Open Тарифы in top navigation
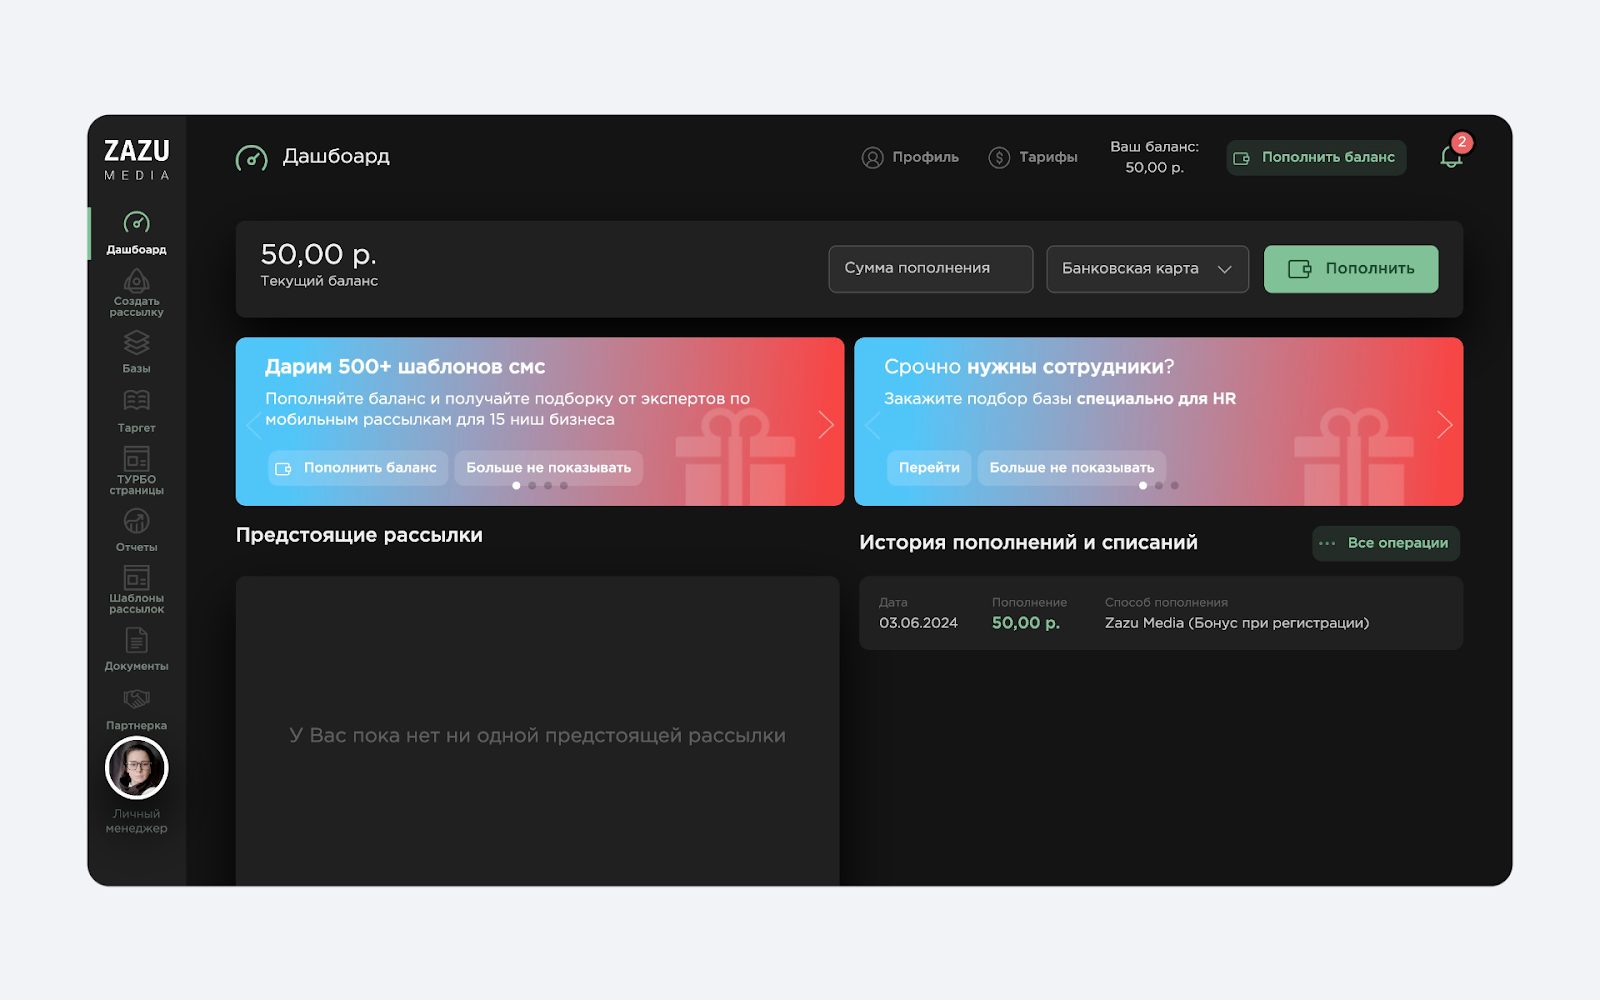 pyautogui.click(x=1033, y=157)
